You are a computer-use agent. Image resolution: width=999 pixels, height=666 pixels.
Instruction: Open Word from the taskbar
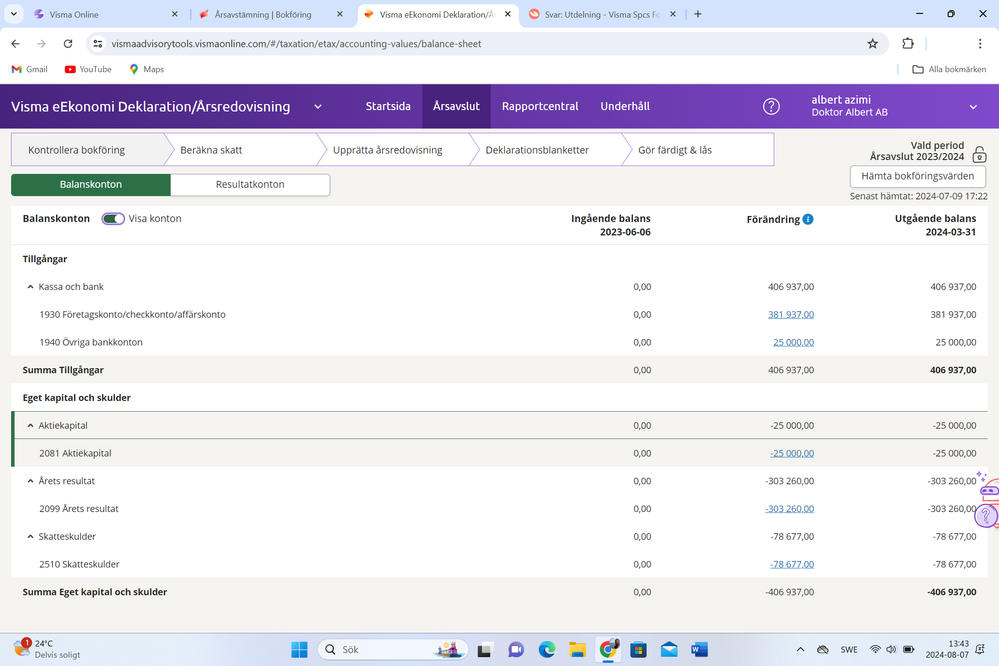point(699,649)
